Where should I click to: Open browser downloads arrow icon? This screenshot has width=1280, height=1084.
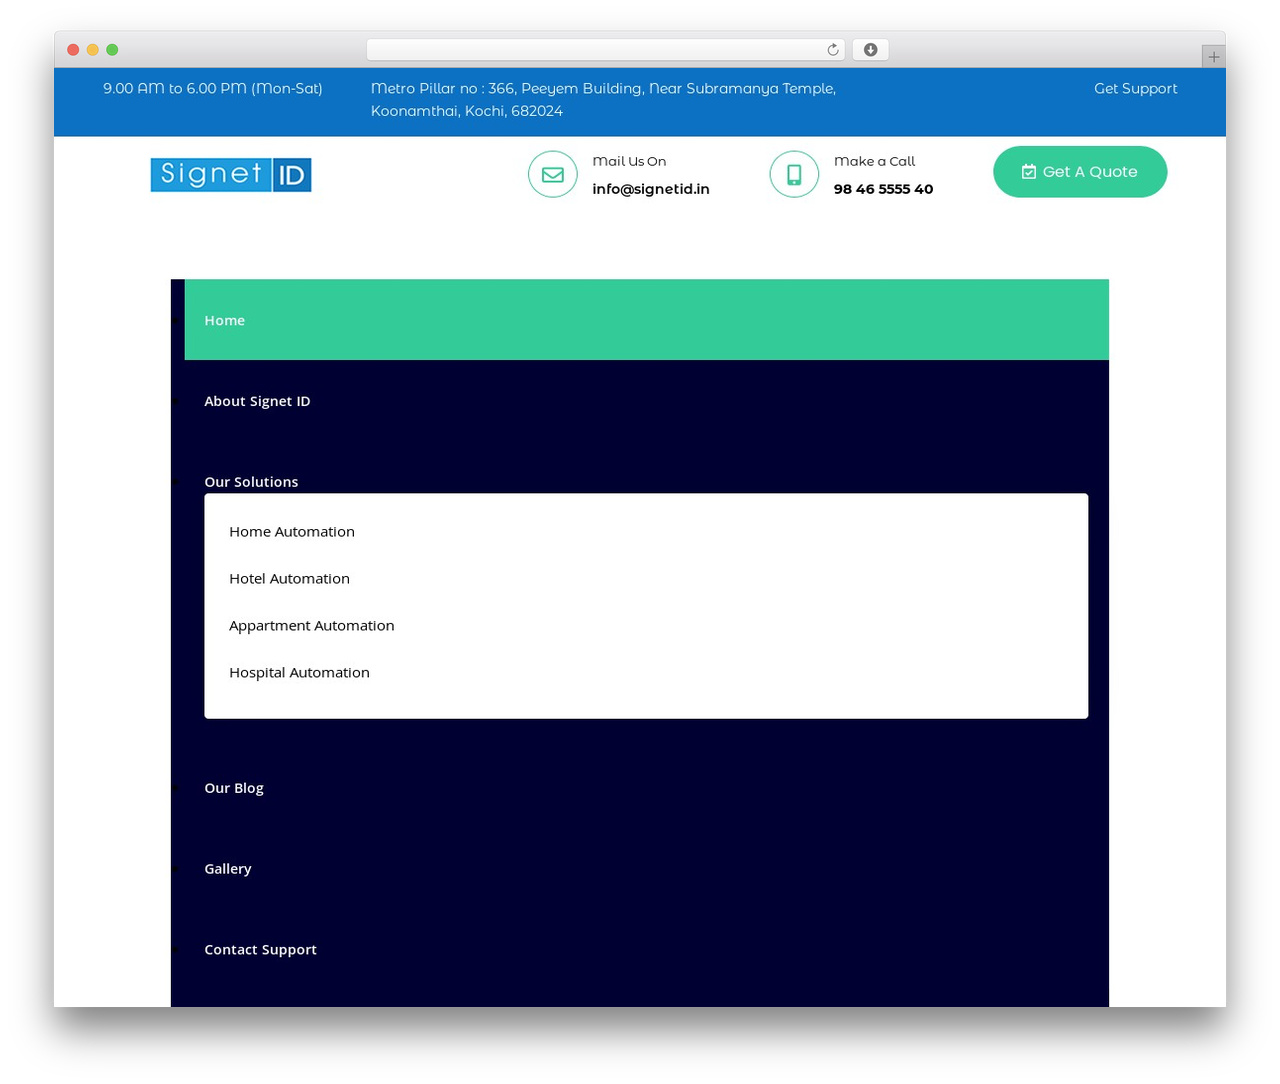(871, 50)
